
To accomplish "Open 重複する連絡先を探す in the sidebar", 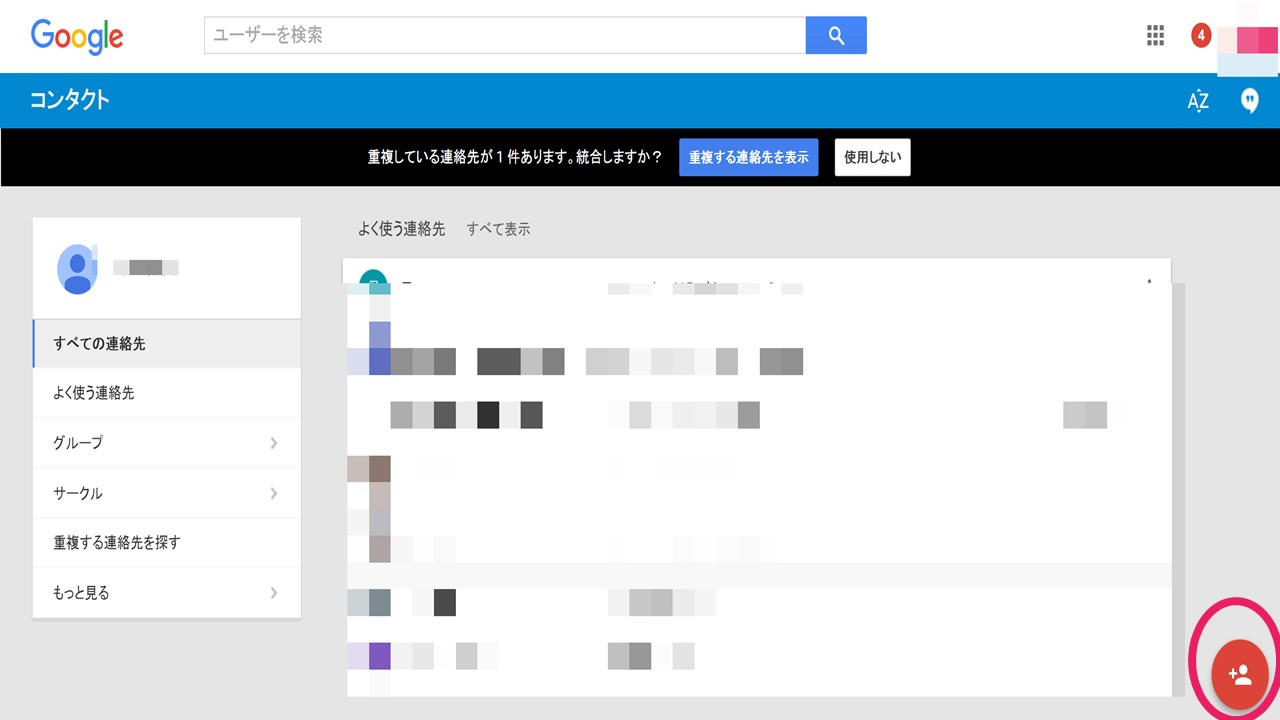I will 117,543.
